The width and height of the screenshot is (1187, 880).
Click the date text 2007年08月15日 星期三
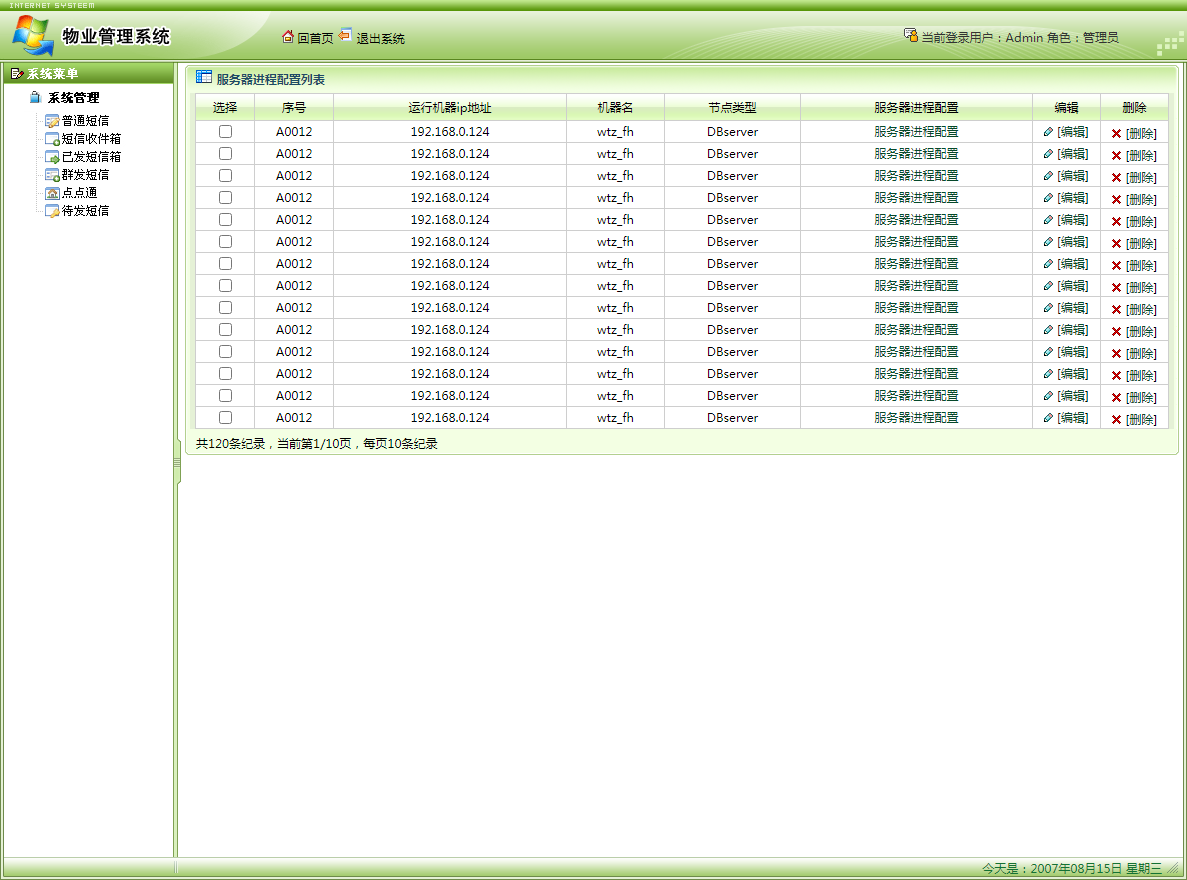[1095, 869]
